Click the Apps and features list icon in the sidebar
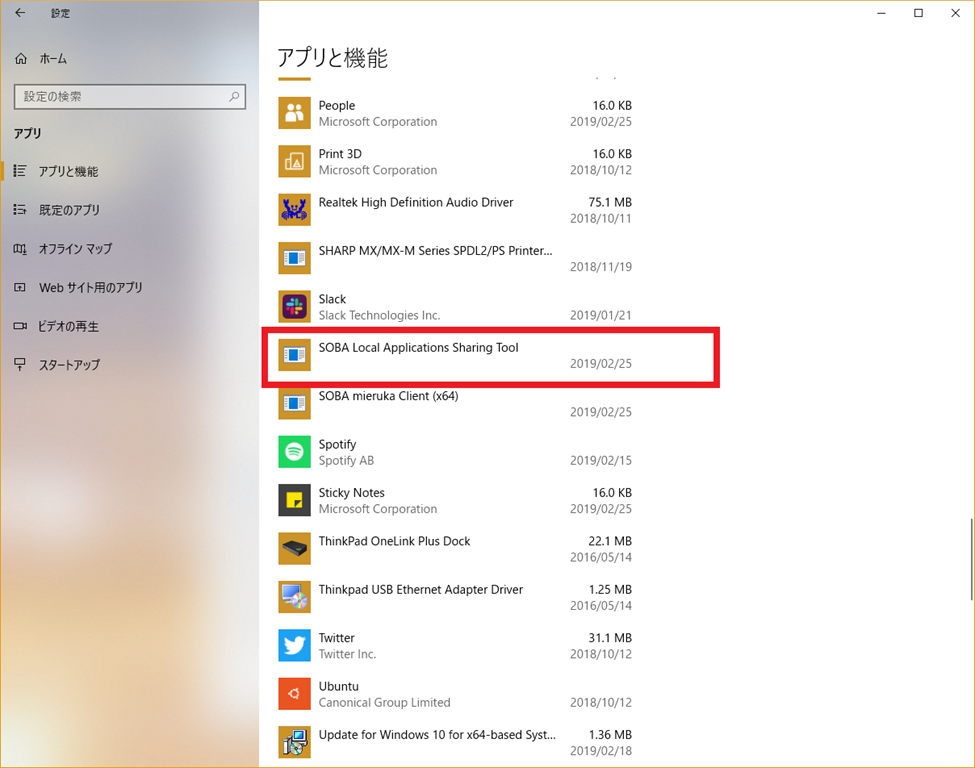 (20, 170)
